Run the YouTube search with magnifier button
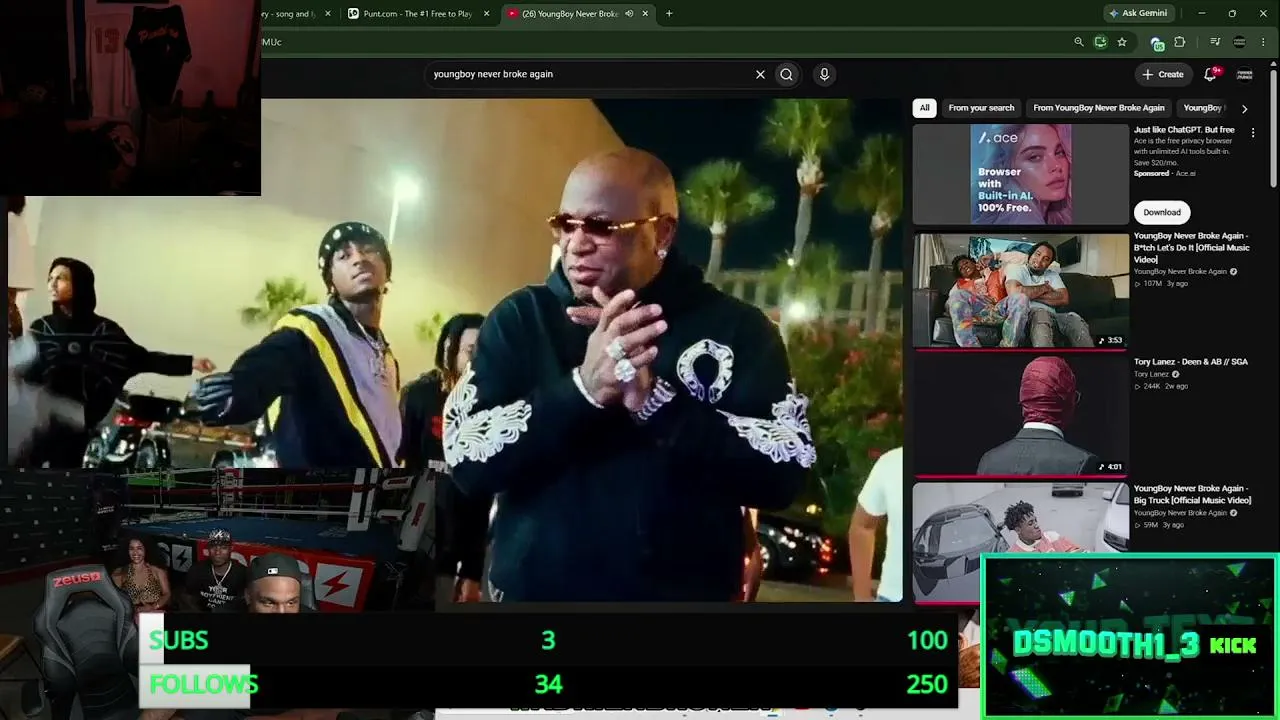This screenshot has width=1280, height=720. 787,74
